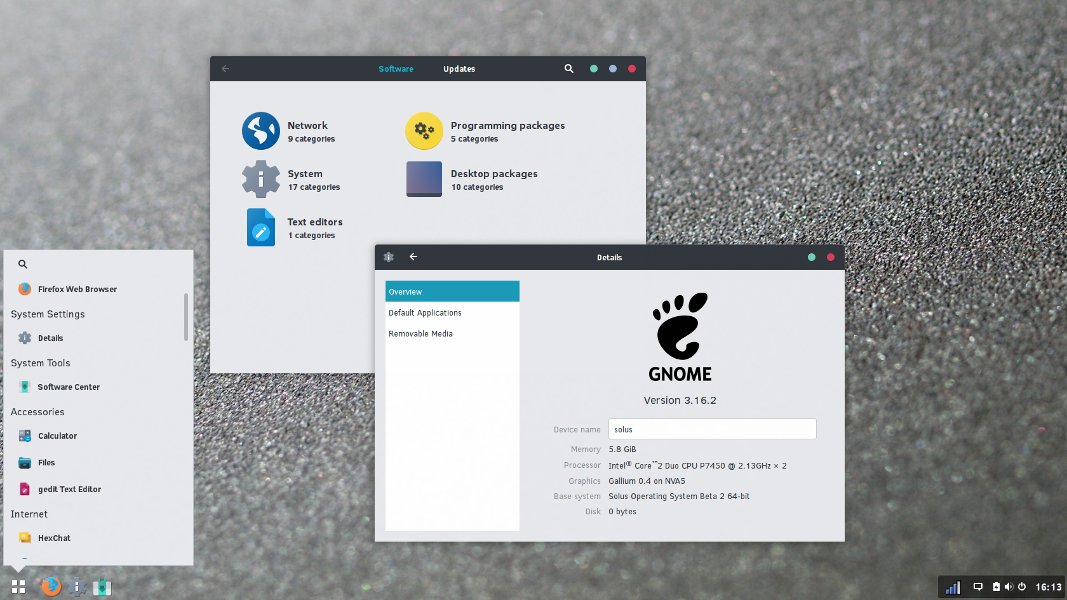Go back using Software Center's back arrow

click(x=225, y=69)
